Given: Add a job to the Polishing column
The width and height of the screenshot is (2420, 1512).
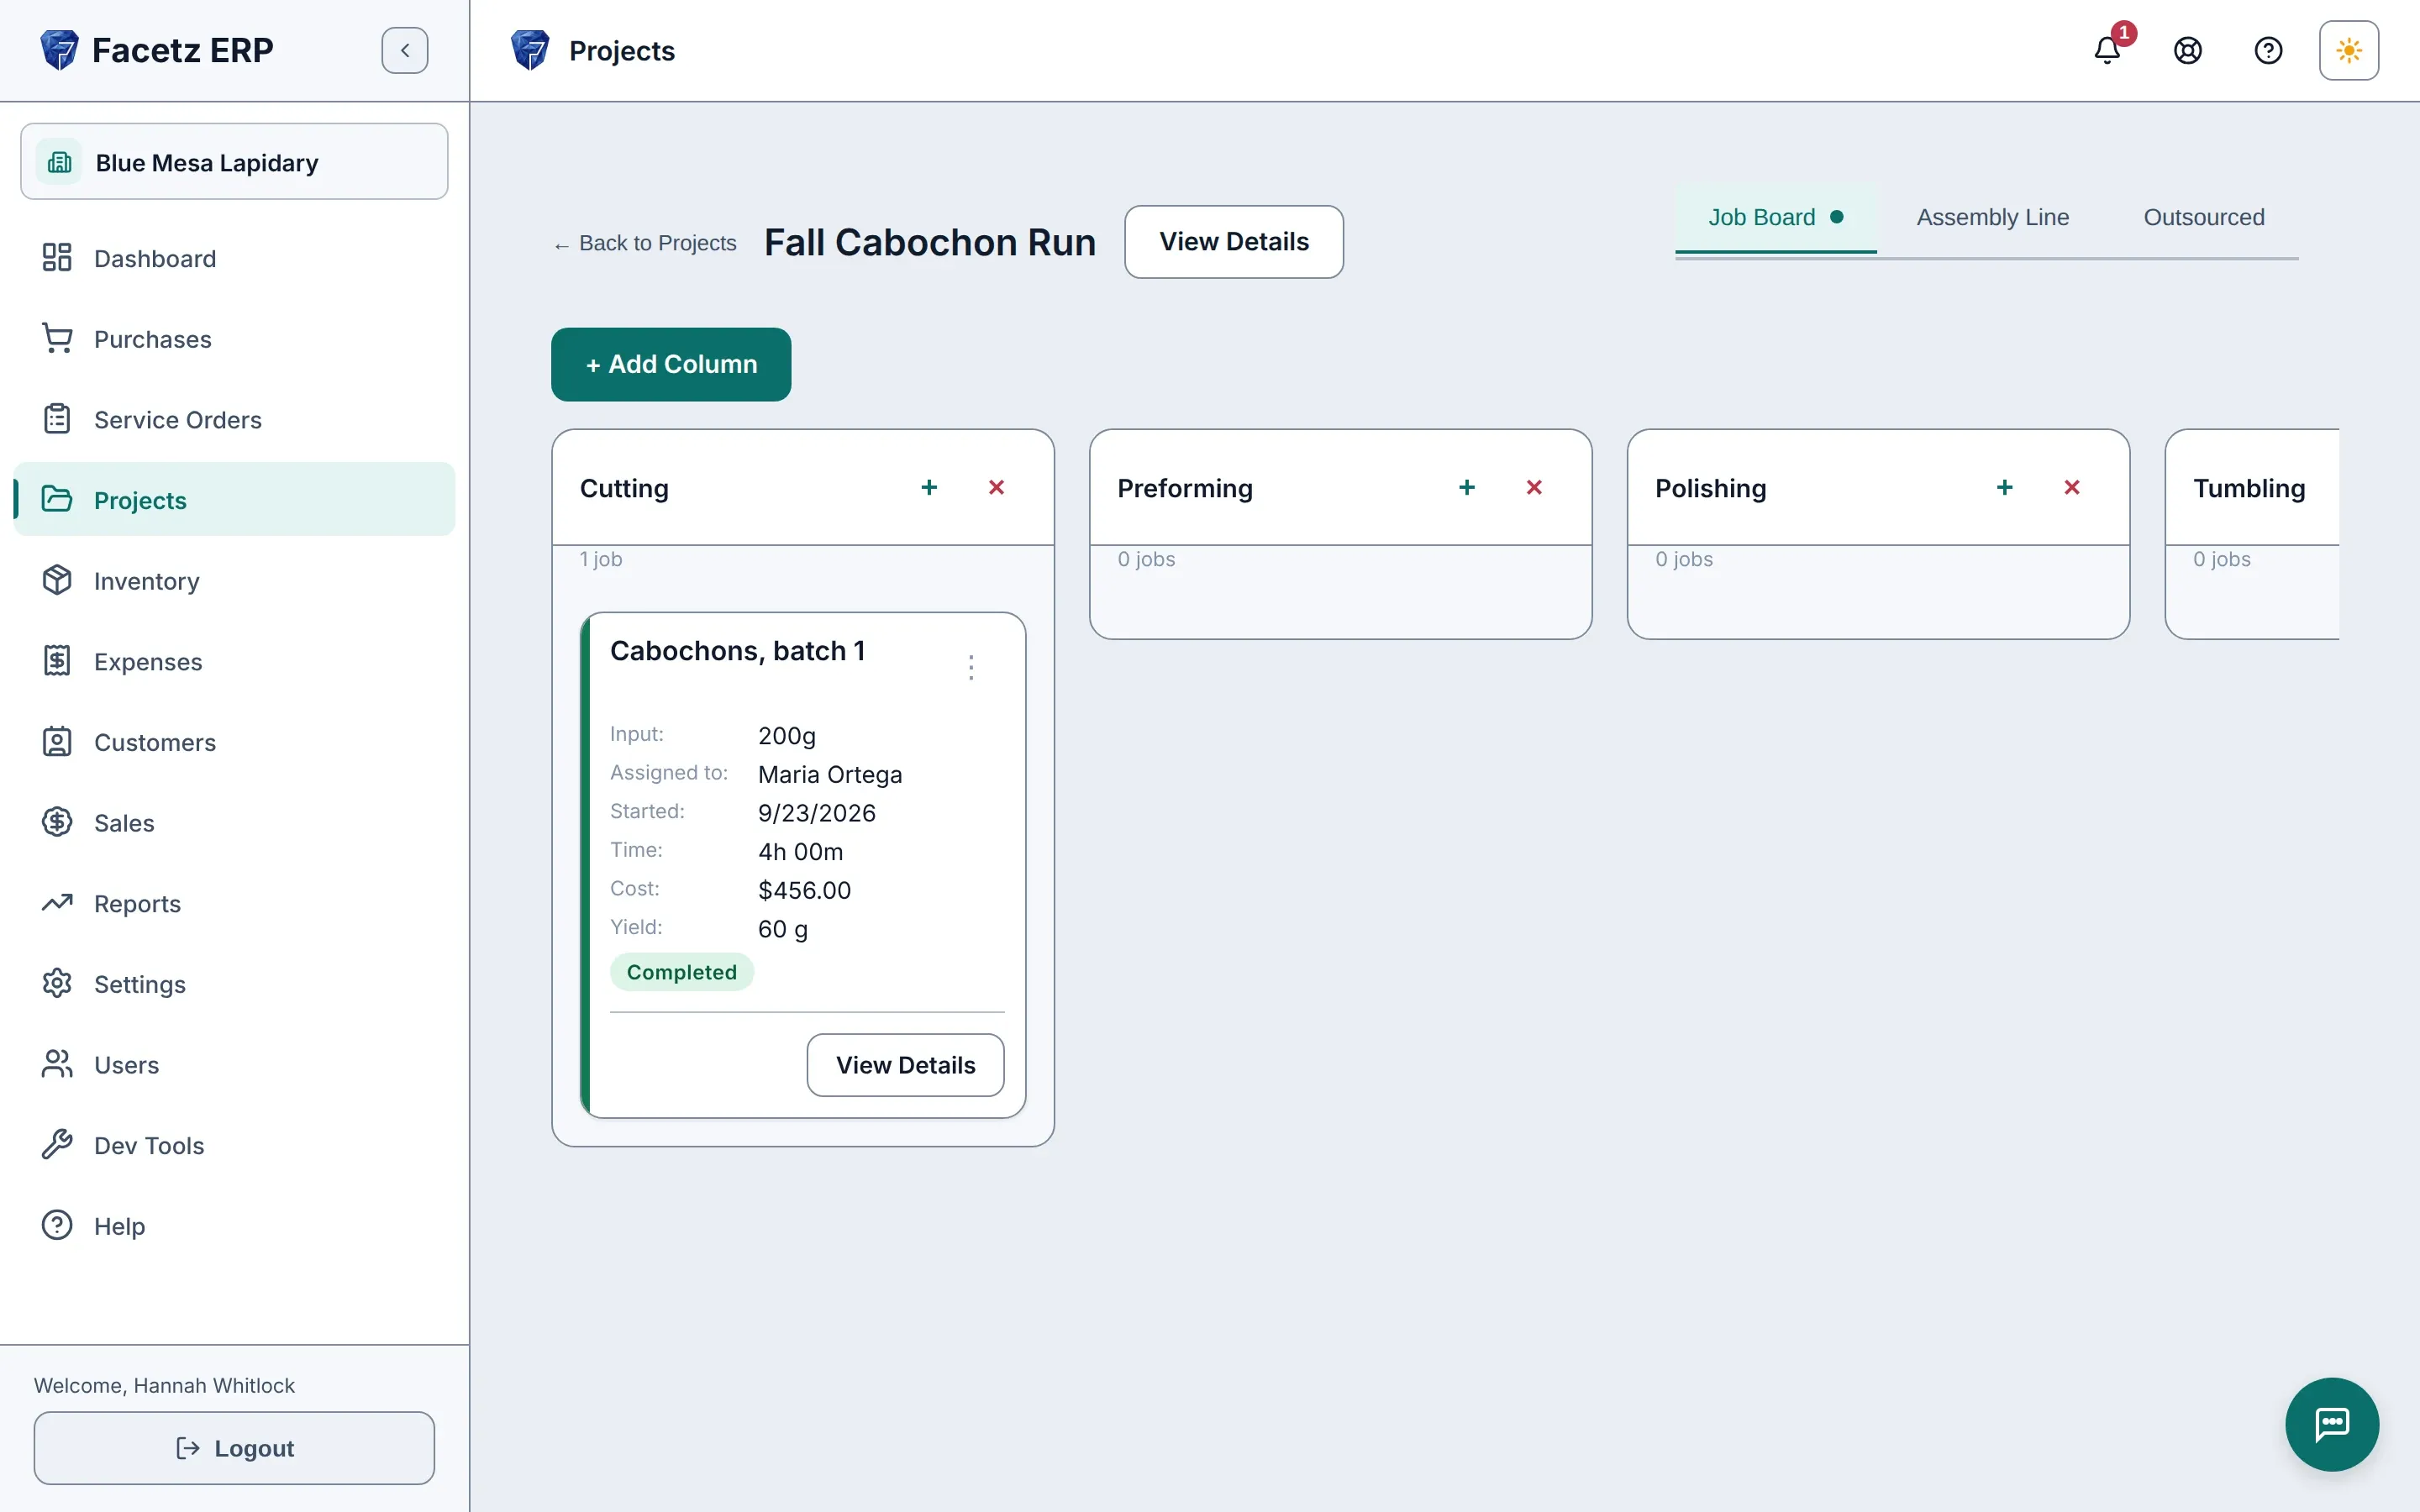Looking at the screenshot, I should [x=2004, y=487].
